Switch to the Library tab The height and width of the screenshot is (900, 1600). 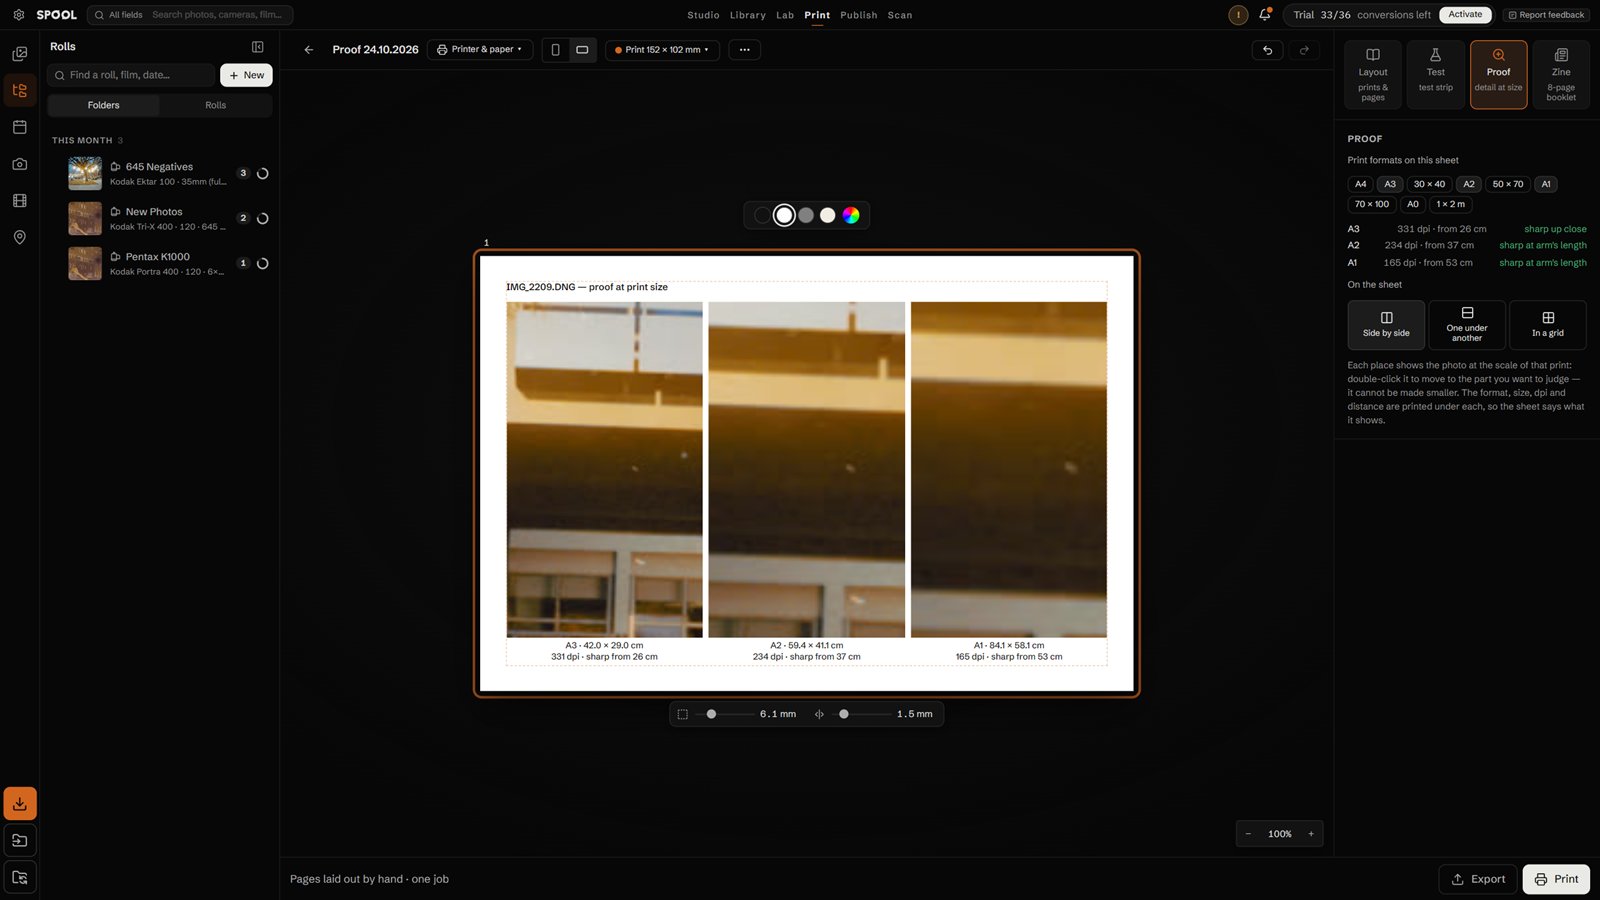[748, 15]
